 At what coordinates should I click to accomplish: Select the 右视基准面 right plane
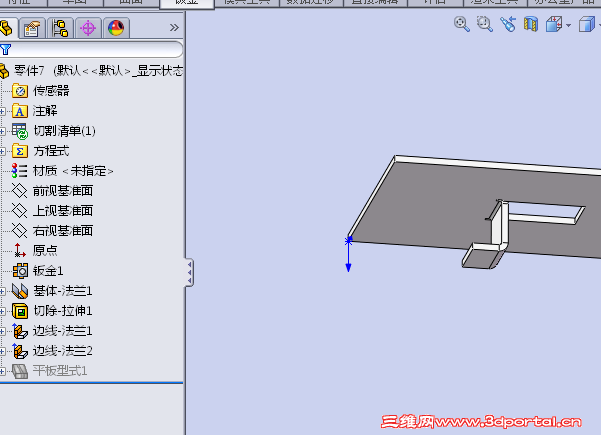tap(53, 230)
